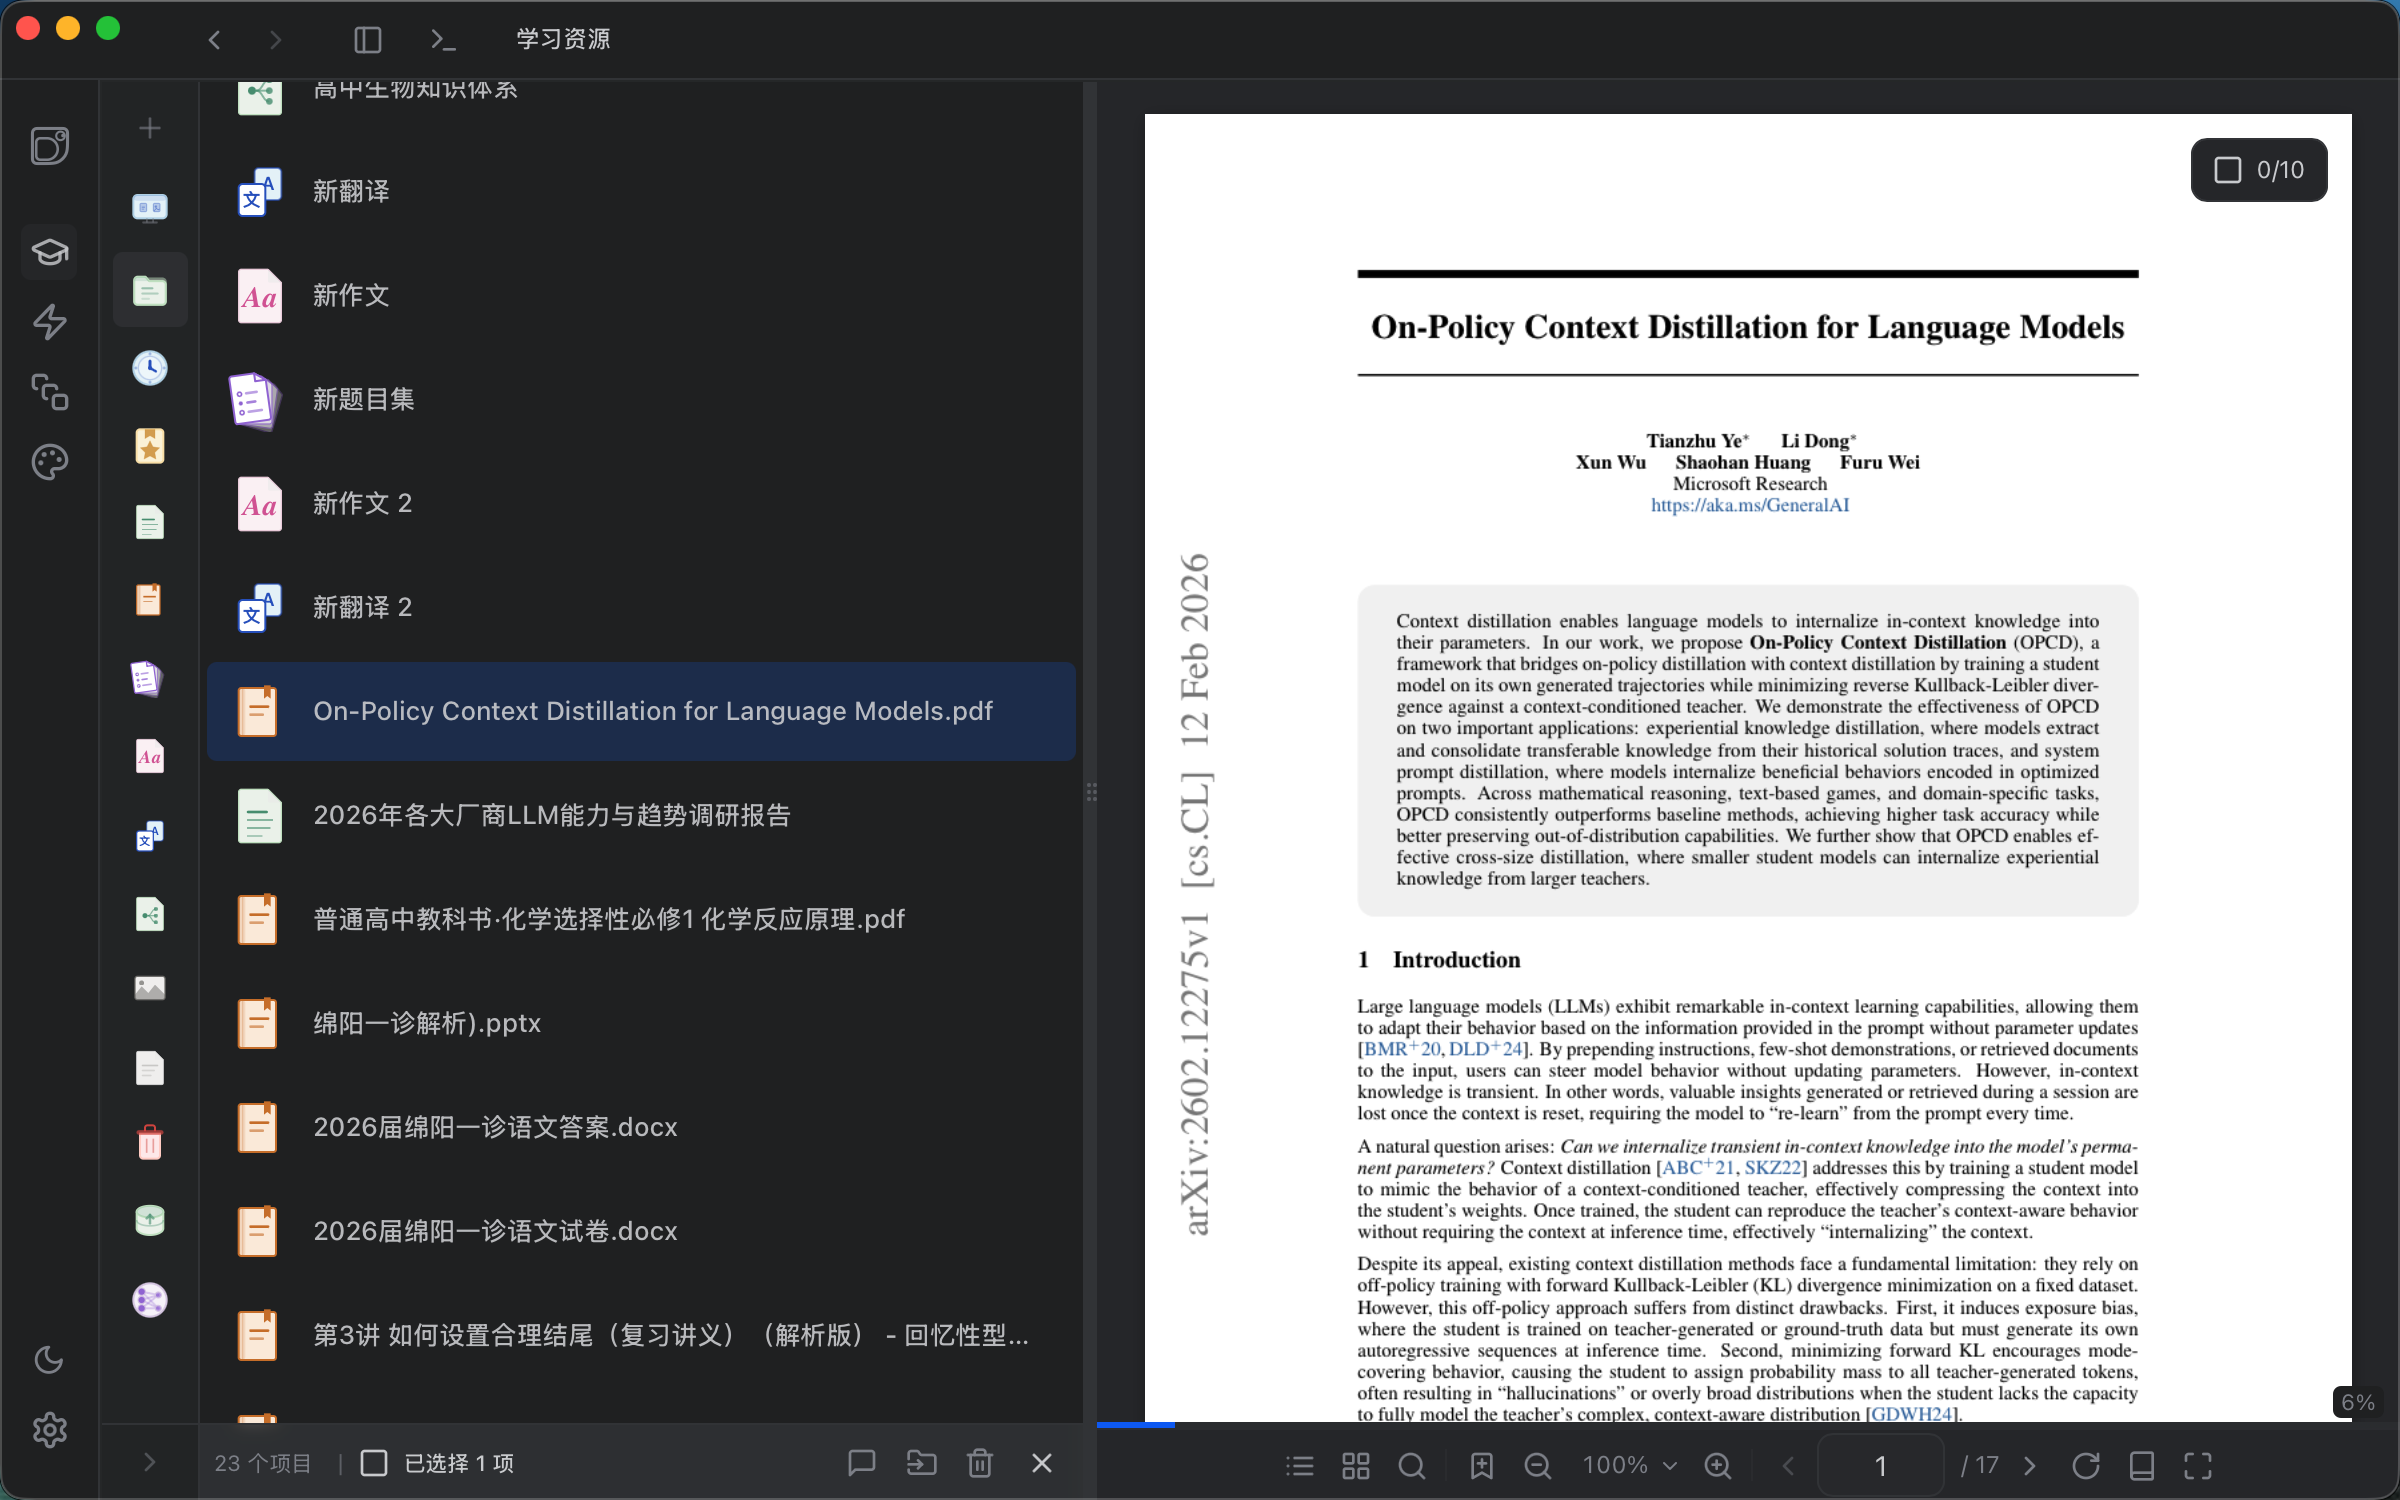This screenshot has width=2400, height=1500.
Task: Add bookmark to current PDF page
Action: [x=1481, y=1466]
